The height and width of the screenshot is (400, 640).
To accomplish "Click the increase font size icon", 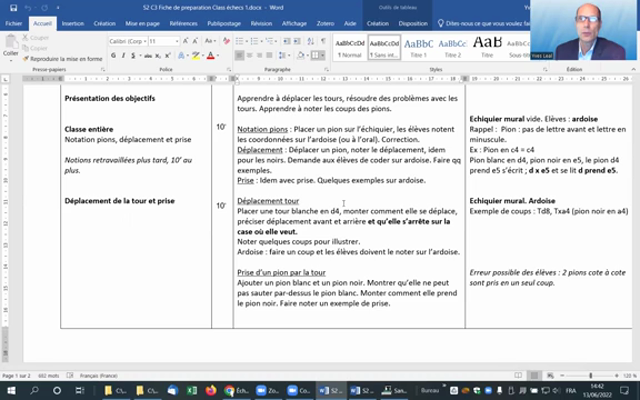I will tap(186, 41).
